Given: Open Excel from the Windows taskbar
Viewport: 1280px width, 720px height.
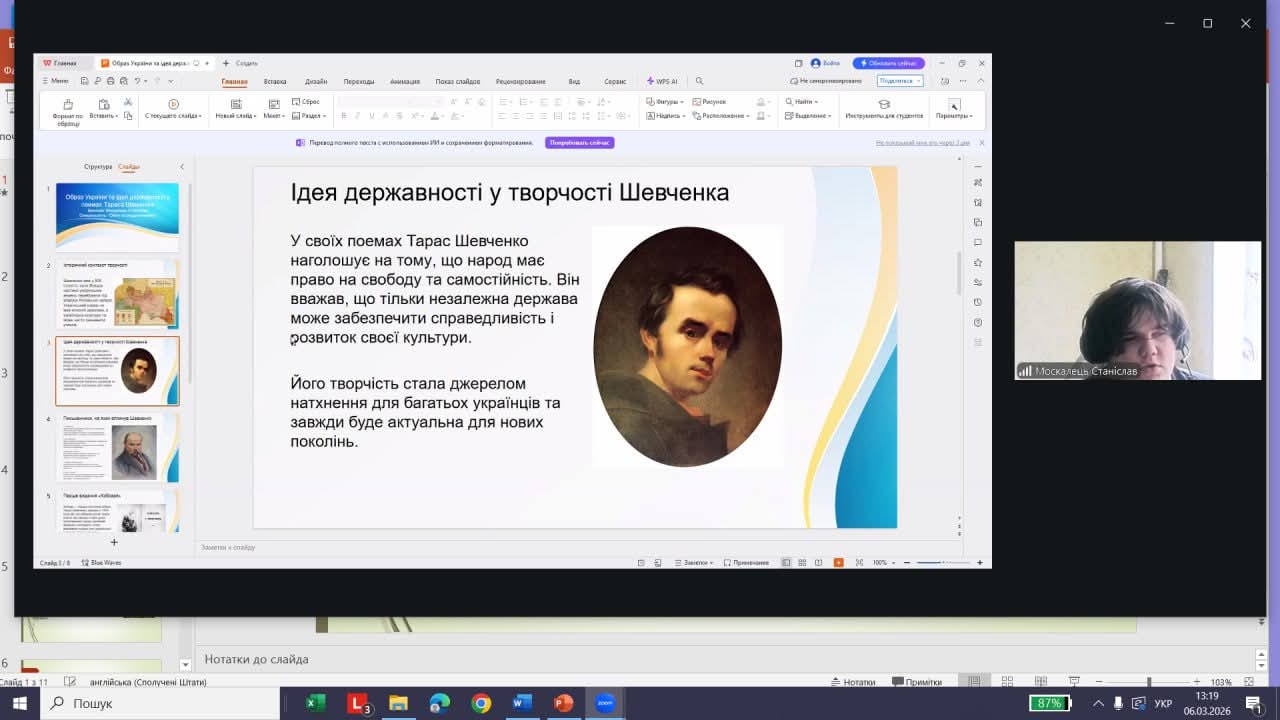Looking at the screenshot, I should point(315,703).
